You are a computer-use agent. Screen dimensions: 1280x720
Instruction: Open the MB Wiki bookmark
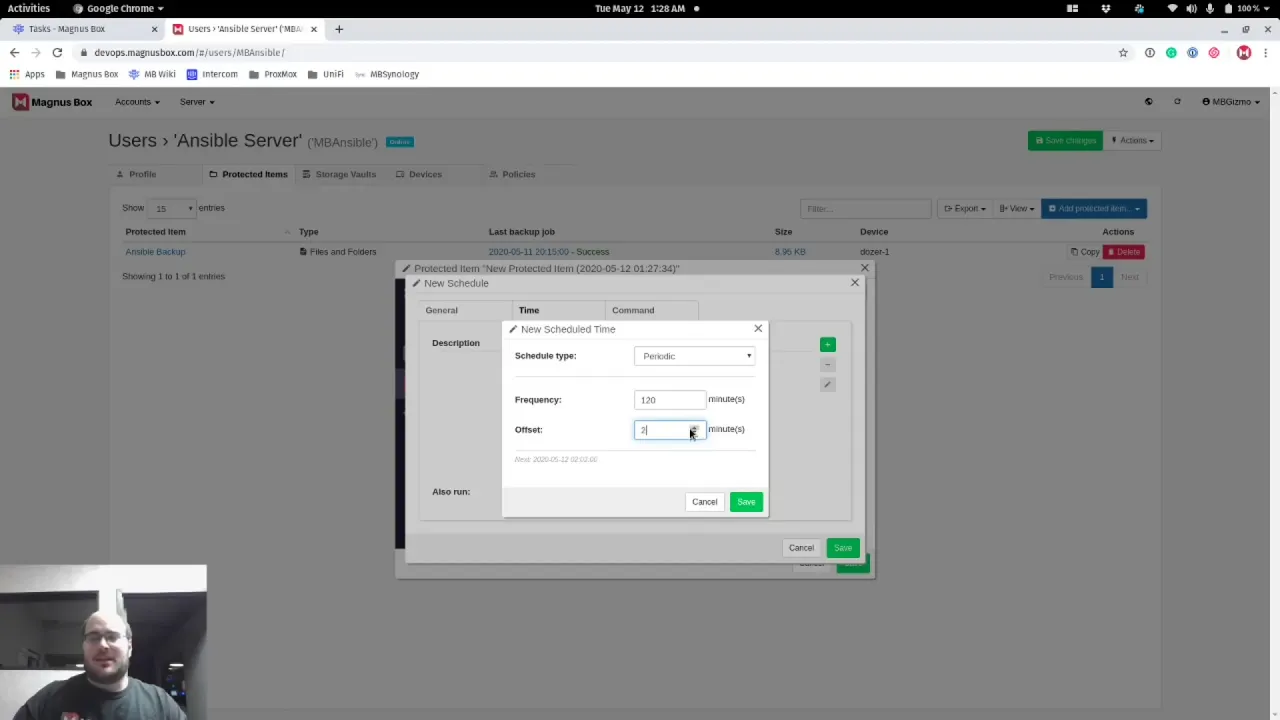(152, 74)
